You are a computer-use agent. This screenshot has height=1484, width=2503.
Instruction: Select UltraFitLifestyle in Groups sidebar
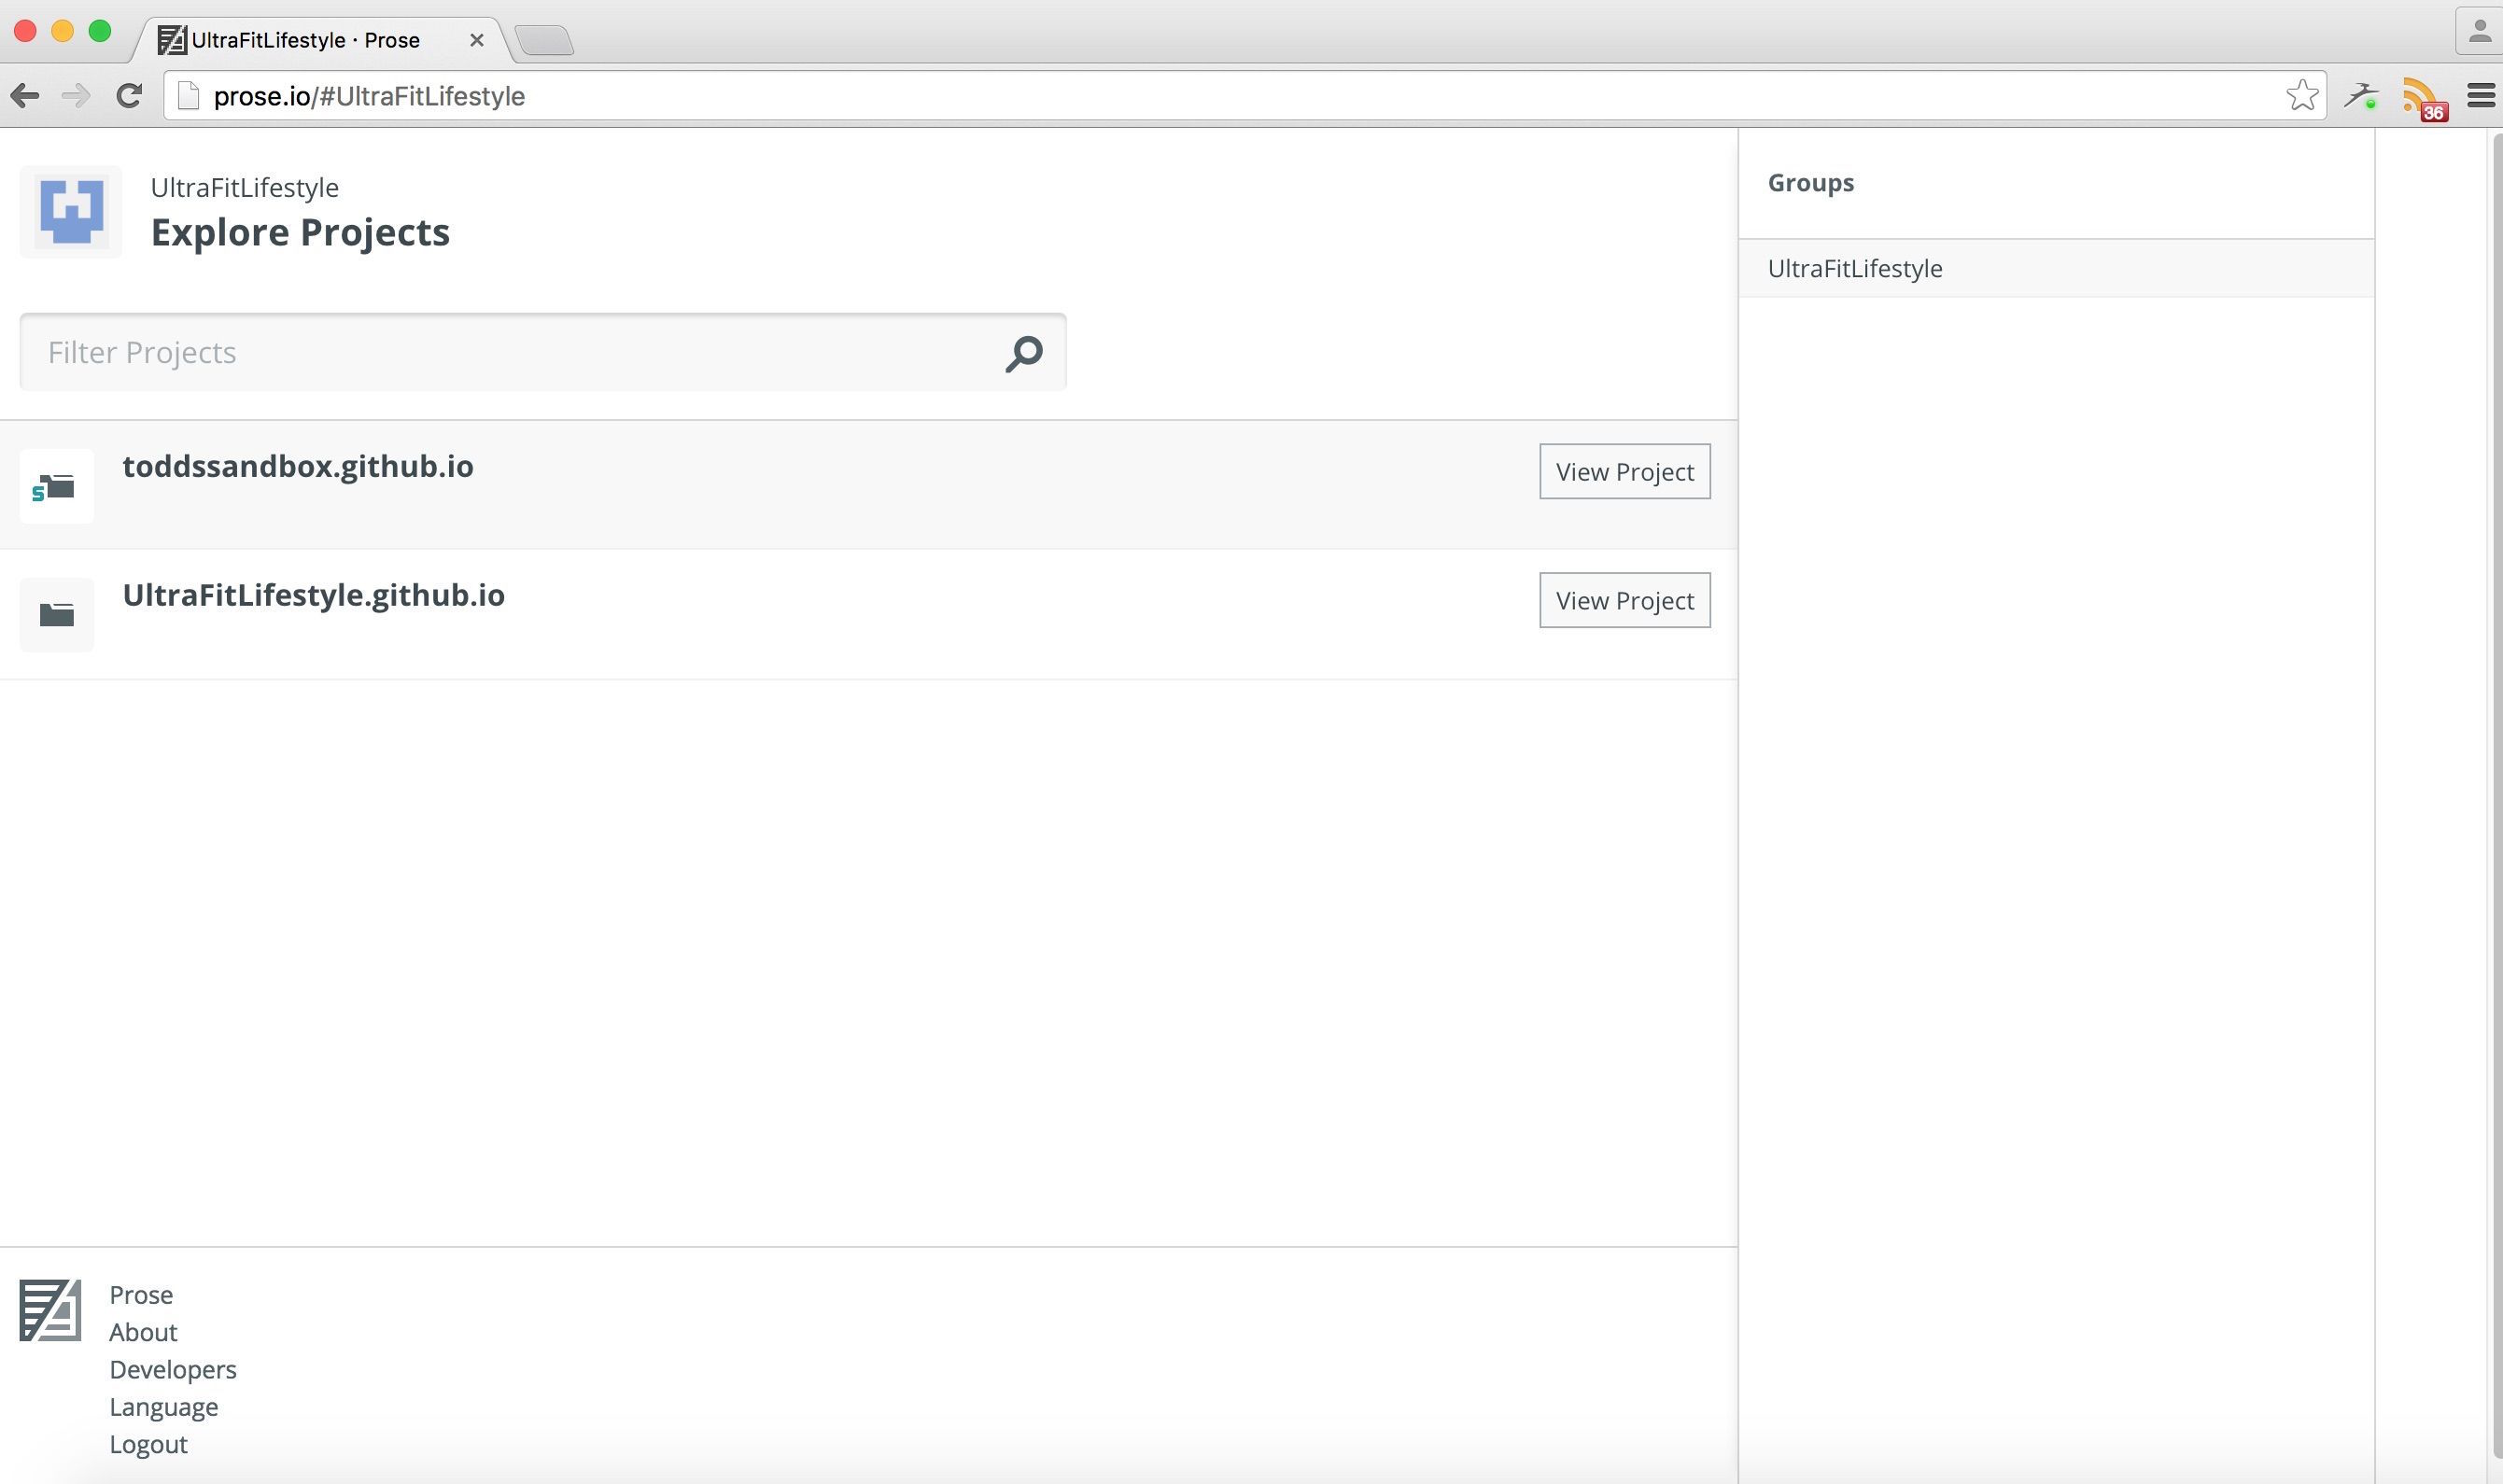click(x=1854, y=269)
